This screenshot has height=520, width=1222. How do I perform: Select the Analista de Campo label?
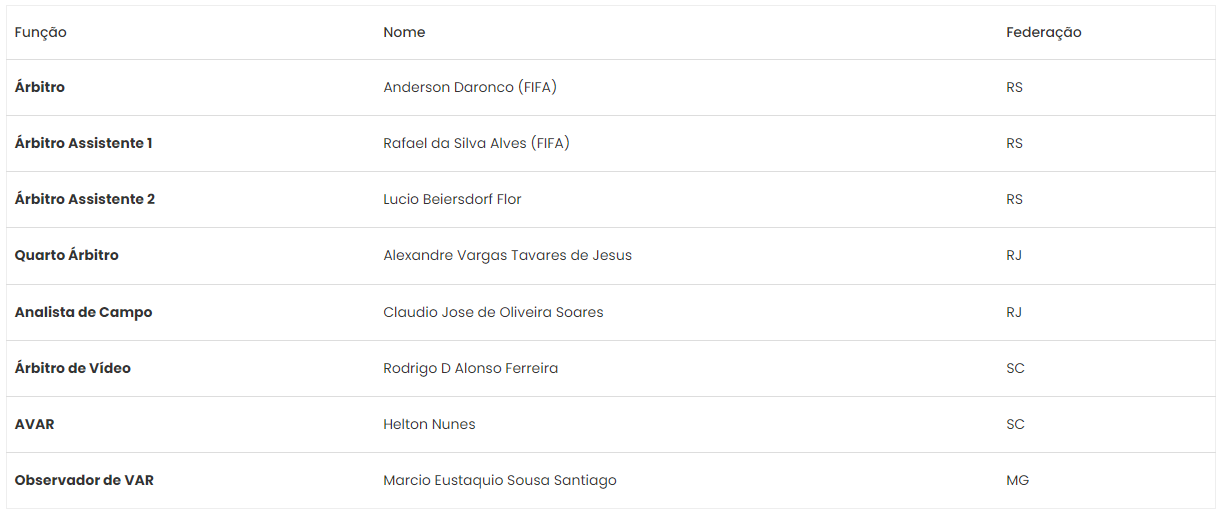(83, 312)
